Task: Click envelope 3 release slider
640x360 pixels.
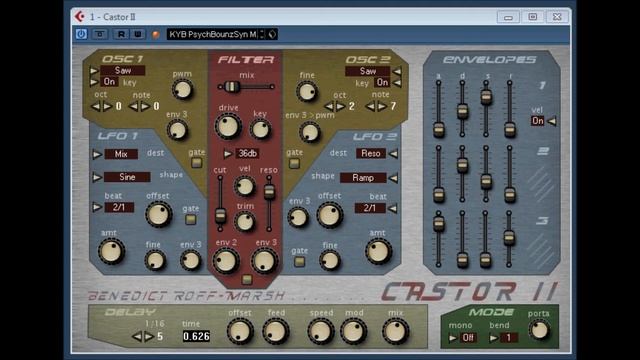Action: [x=509, y=240]
